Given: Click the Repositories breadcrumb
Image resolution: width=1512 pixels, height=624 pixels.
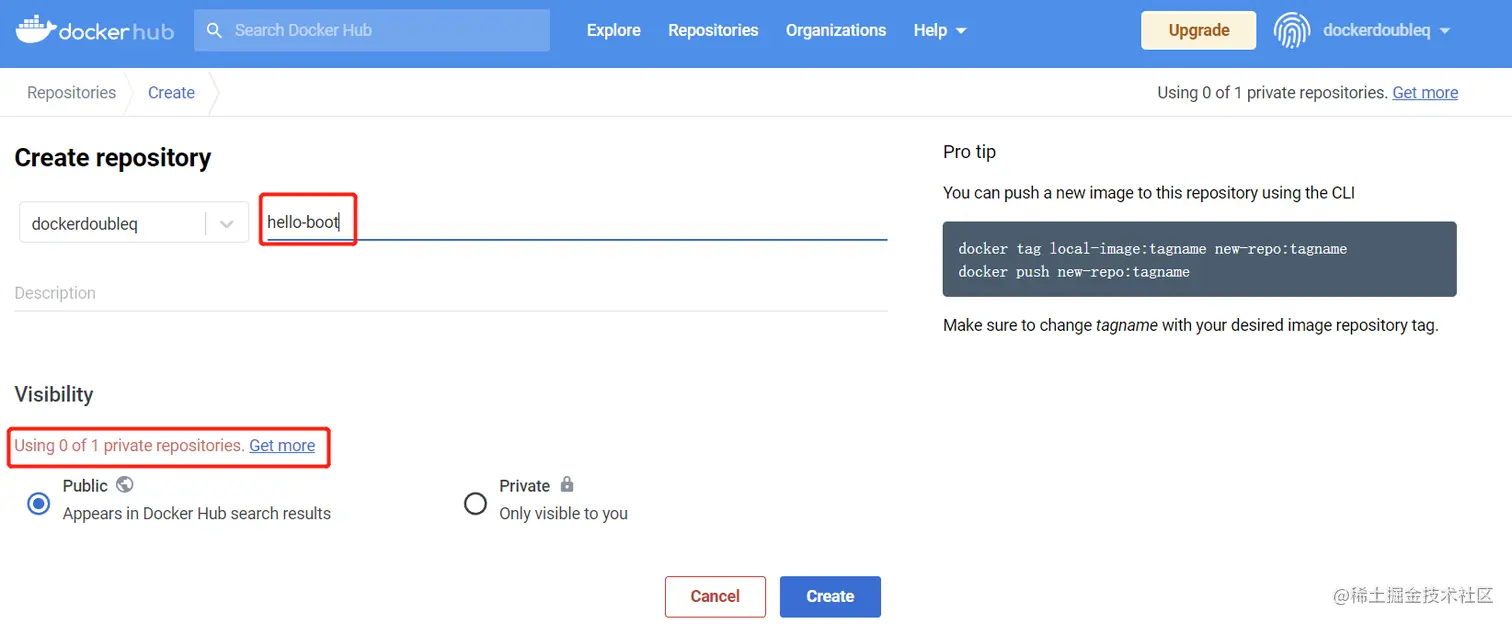Looking at the screenshot, I should (x=72, y=93).
